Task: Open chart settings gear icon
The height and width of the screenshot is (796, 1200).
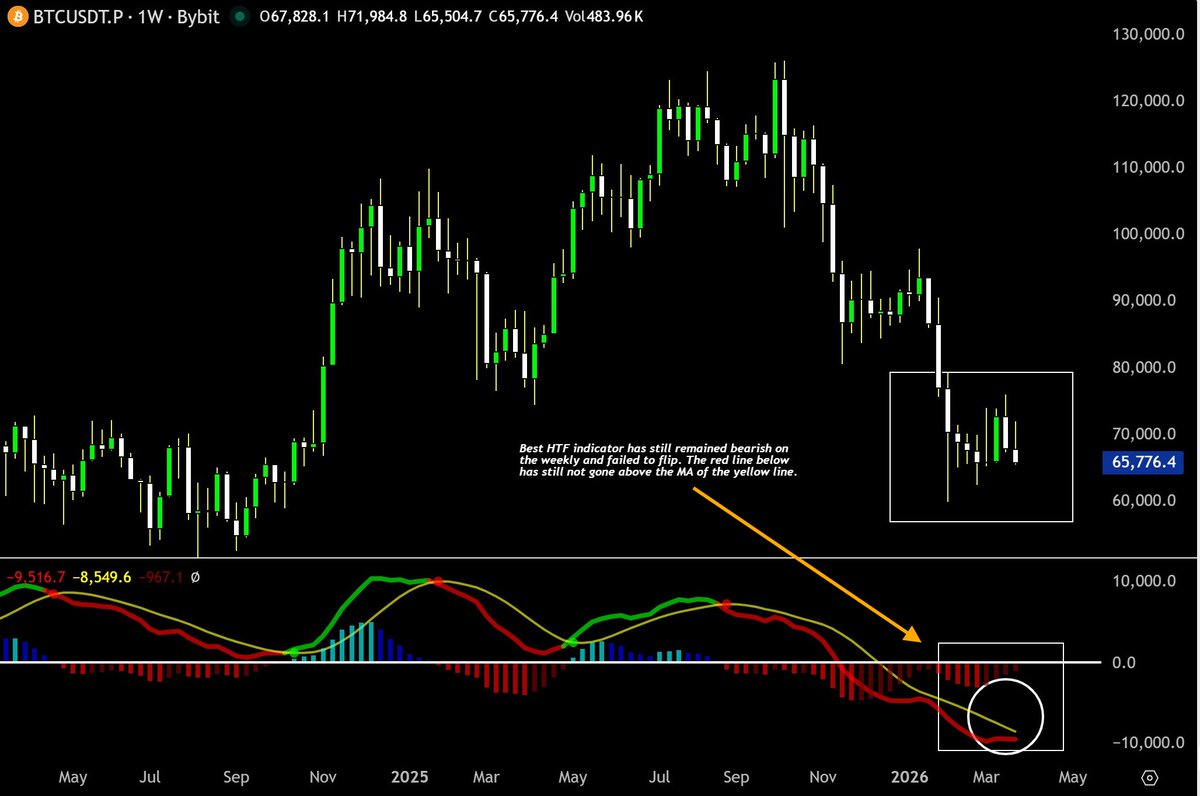Action: point(1149,777)
